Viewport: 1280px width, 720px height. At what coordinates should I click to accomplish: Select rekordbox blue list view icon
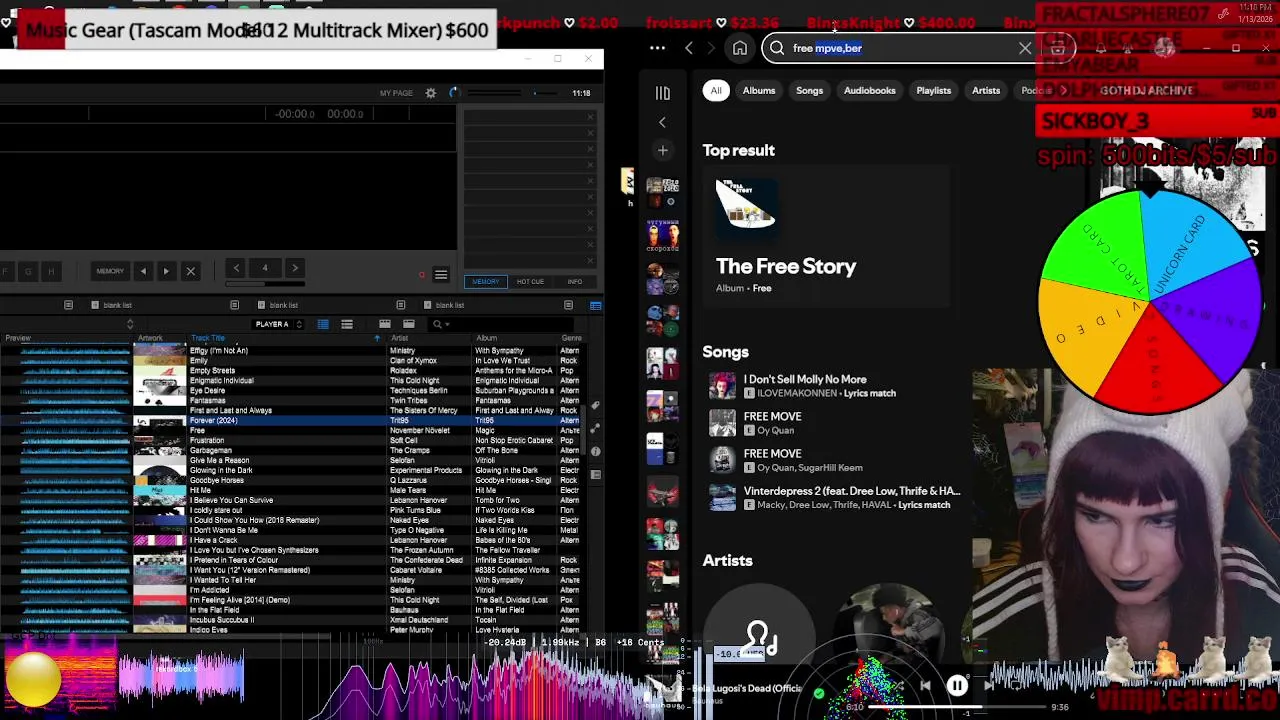(x=323, y=324)
